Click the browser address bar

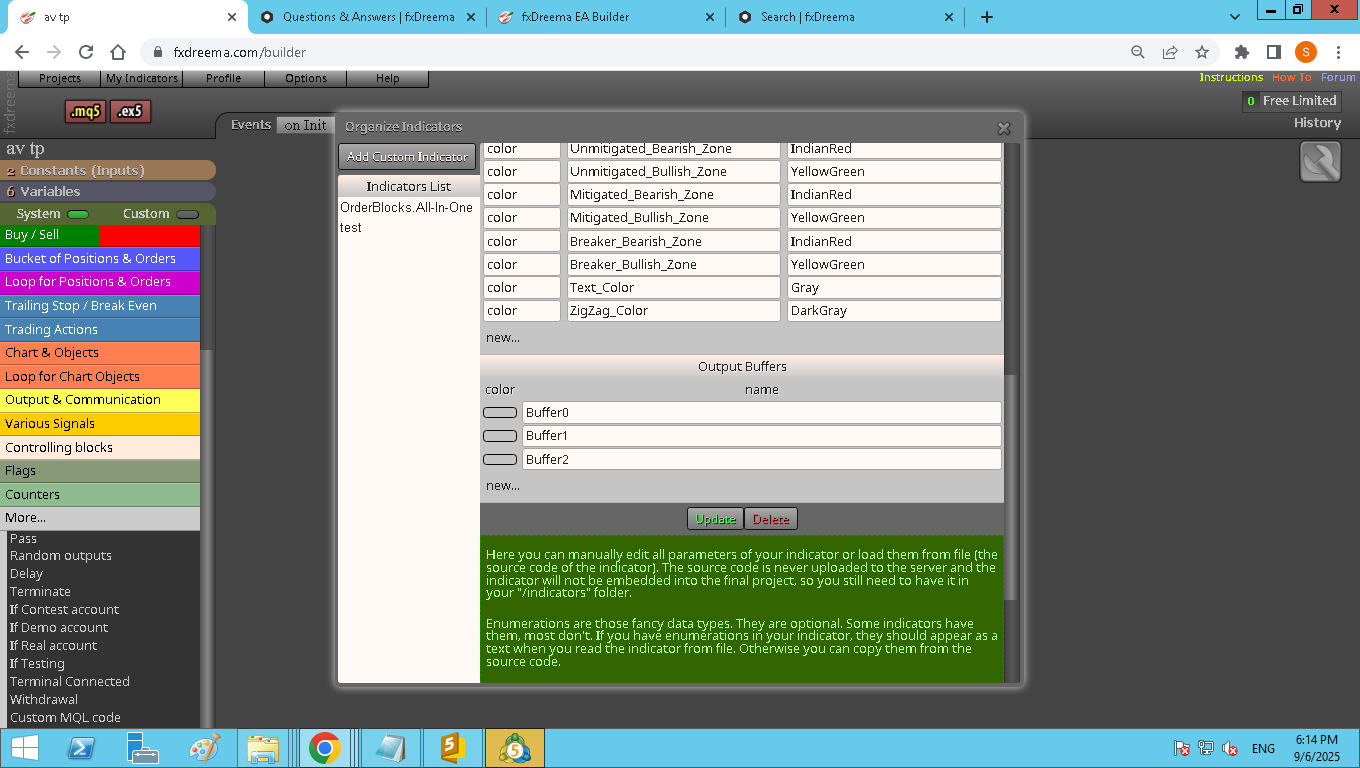(640, 52)
